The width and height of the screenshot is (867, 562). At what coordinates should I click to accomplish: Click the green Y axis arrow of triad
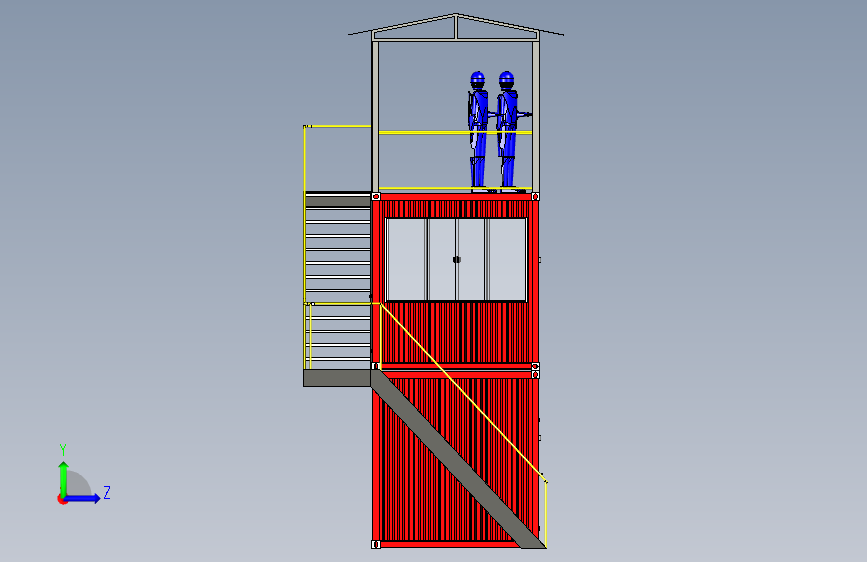point(64,478)
